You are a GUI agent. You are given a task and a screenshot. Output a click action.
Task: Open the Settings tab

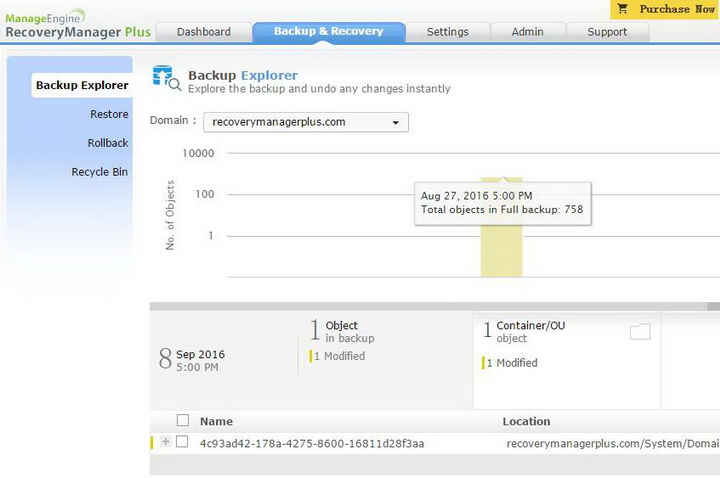448,32
